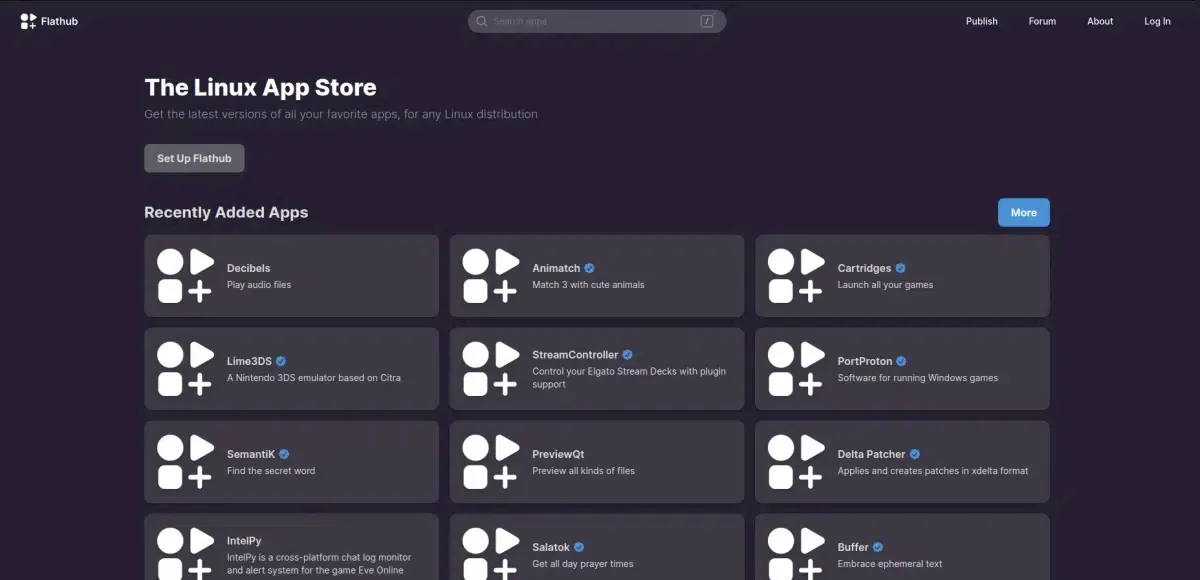Click verified badge next to Delta Patcher

pos(915,454)
